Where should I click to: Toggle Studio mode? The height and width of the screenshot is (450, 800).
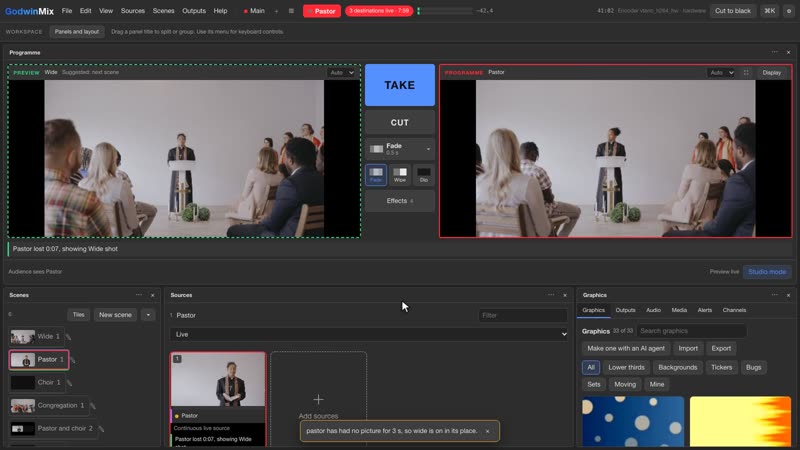click(767, 272)
